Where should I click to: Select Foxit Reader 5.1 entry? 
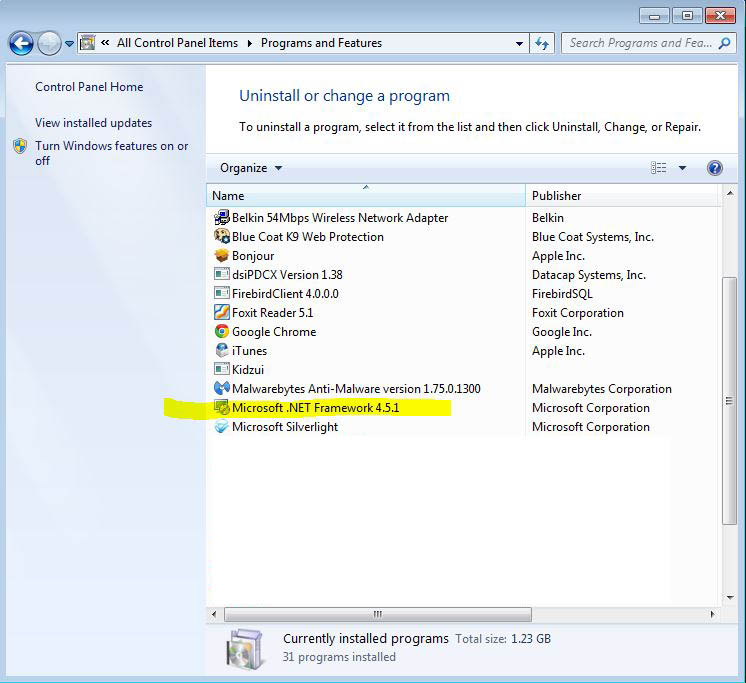[272, 313]
